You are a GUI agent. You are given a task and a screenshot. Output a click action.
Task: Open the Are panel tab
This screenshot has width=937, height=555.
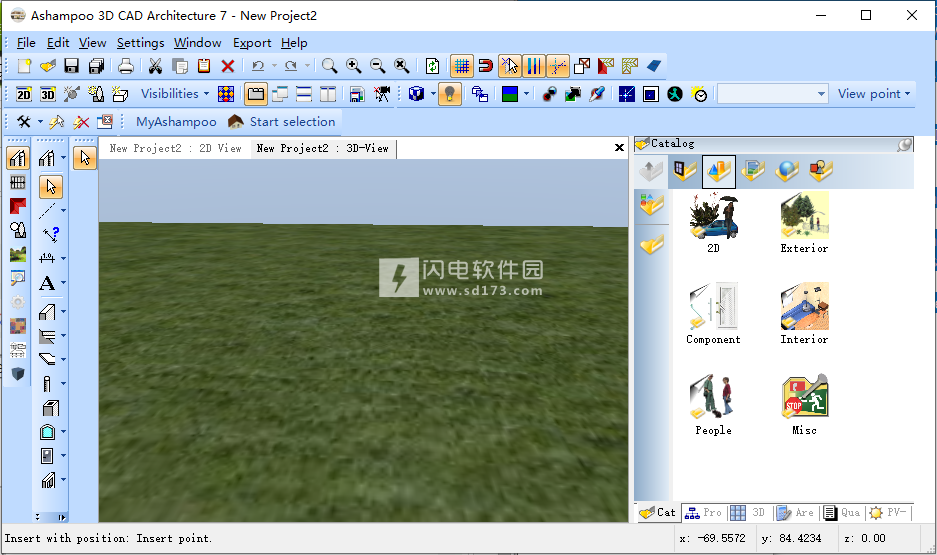pyautogui.click(x=795, y=513)
